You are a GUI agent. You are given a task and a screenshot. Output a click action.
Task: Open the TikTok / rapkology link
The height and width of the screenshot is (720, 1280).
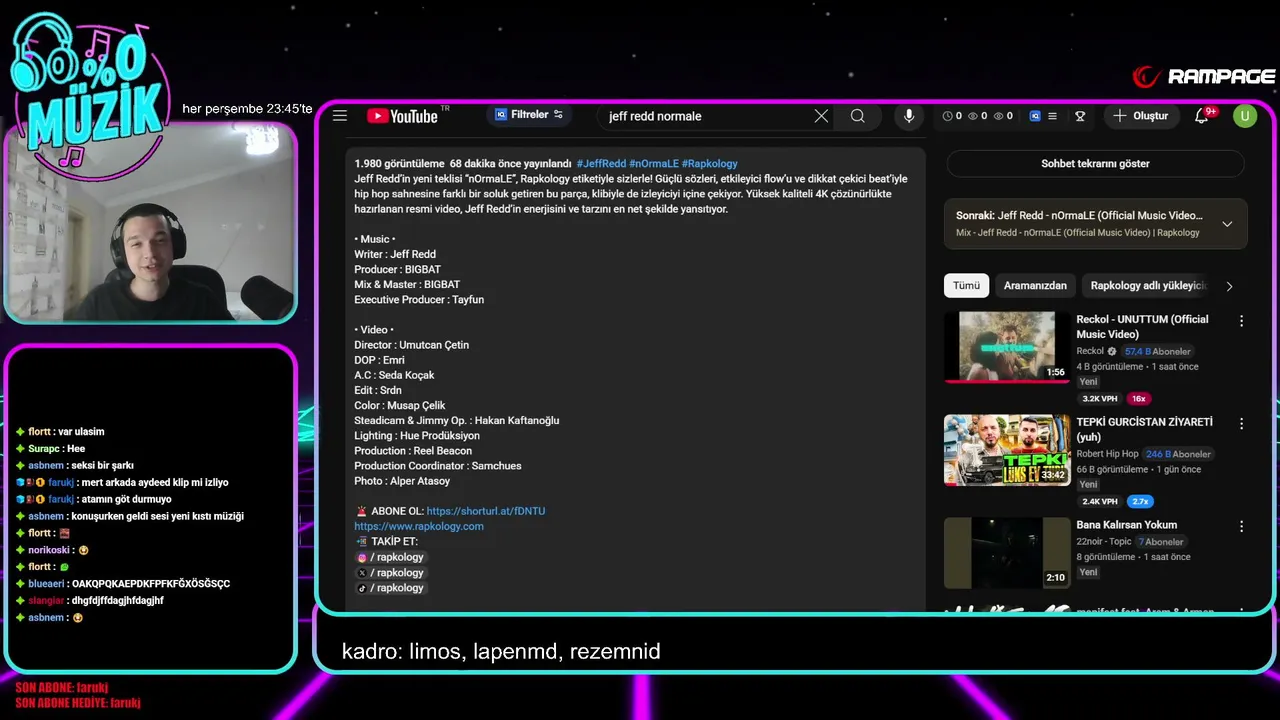tap(391, 588)
